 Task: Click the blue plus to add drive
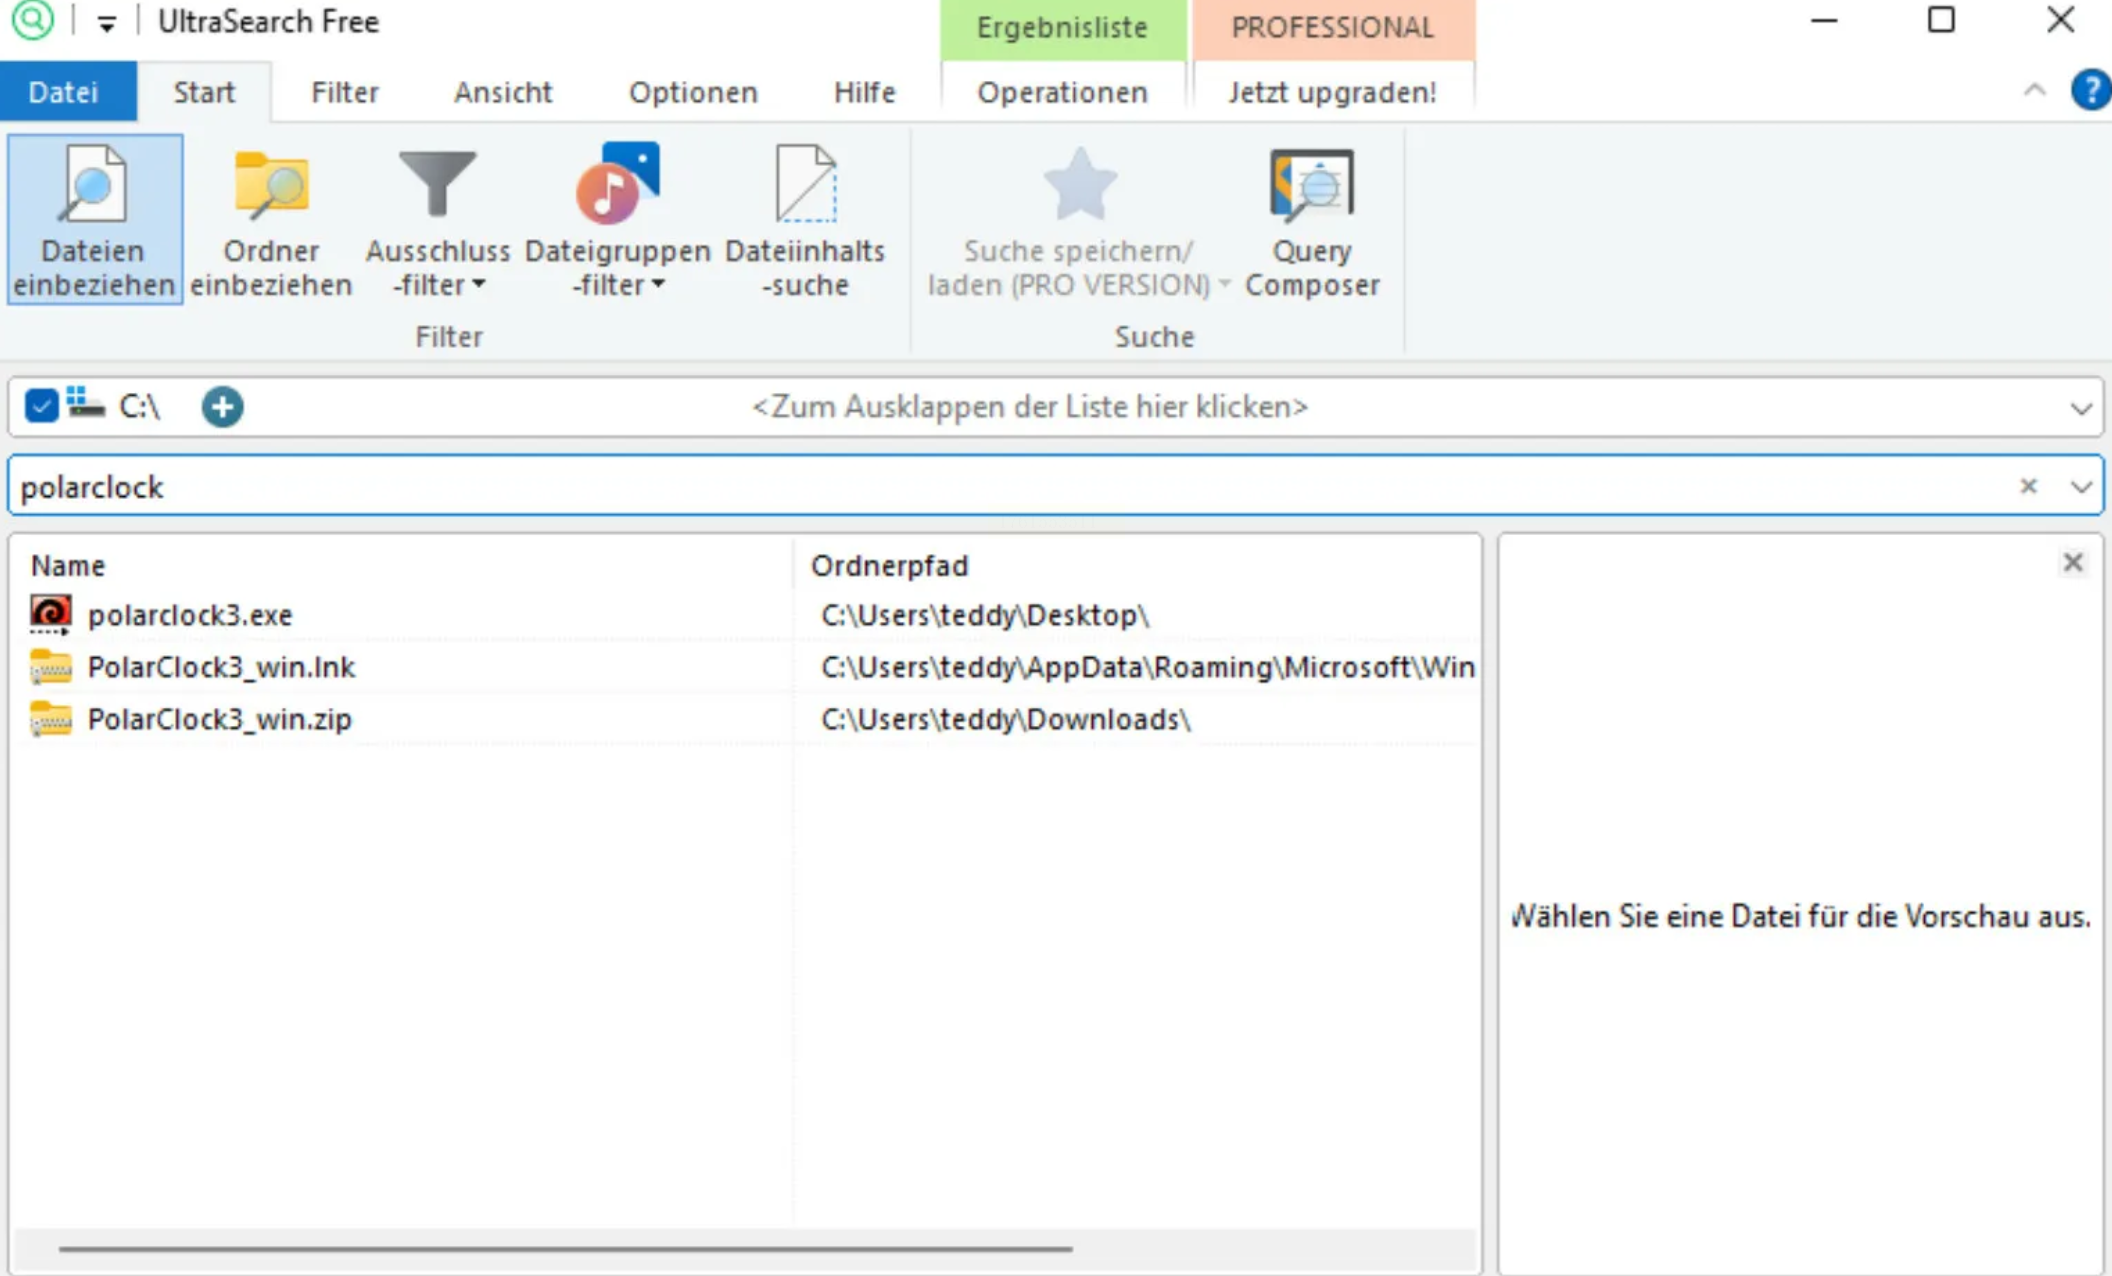(222, 407)
